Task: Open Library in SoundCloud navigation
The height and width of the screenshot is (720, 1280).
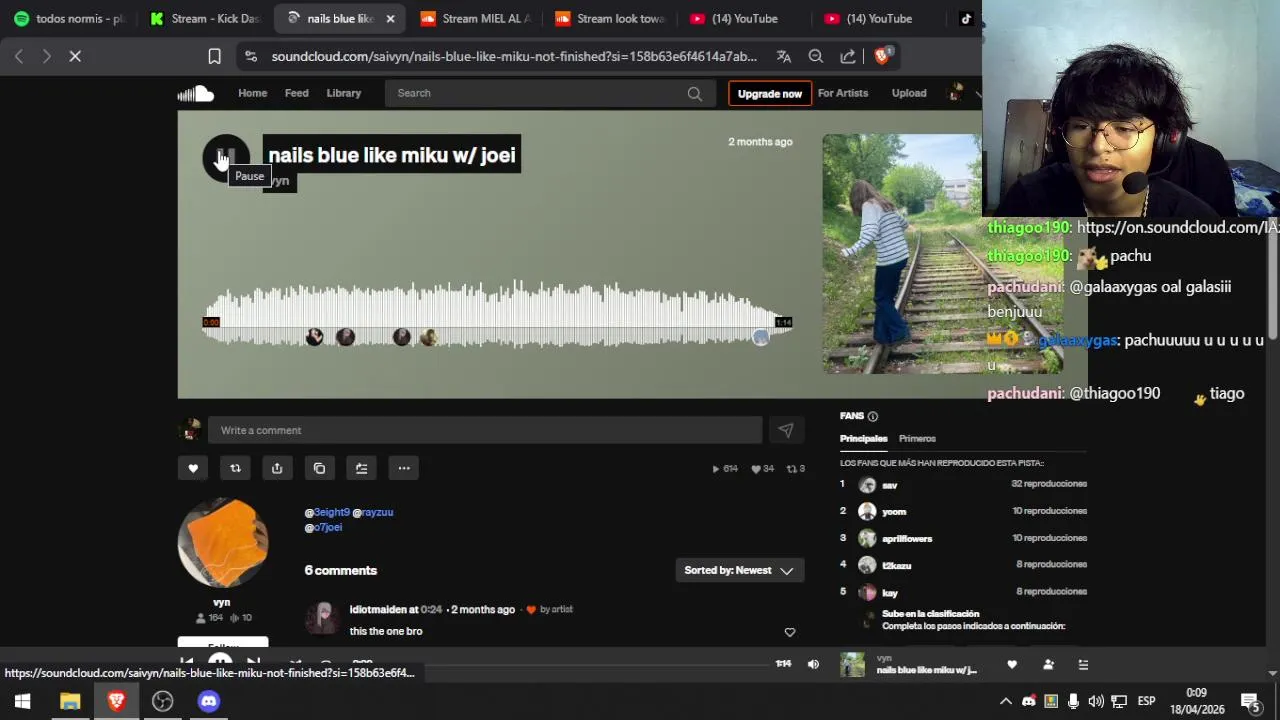Action: tap(344, 93)
